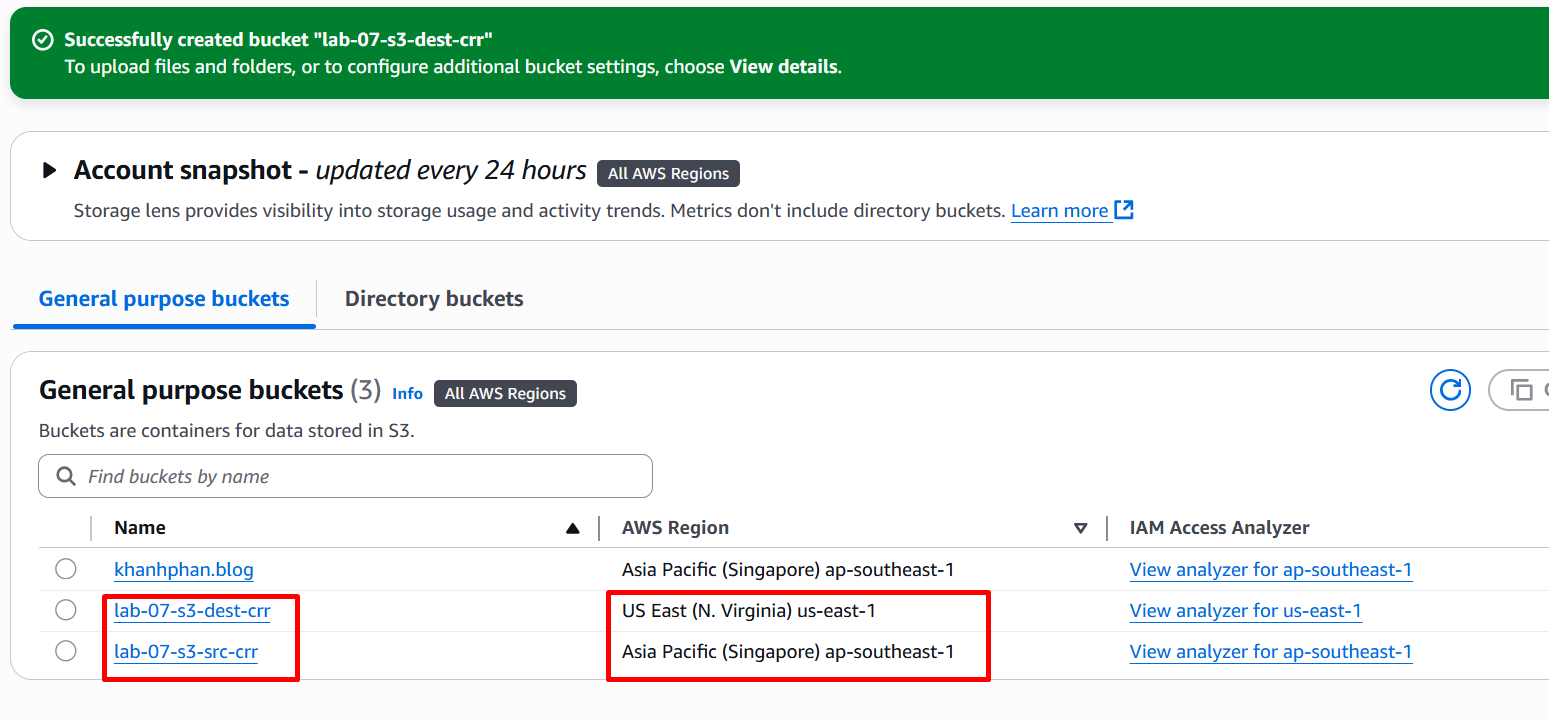Open View analyzer link in khanhphan.blog row
Viewport: 1549px width, 721px height.
(1271, 570)
